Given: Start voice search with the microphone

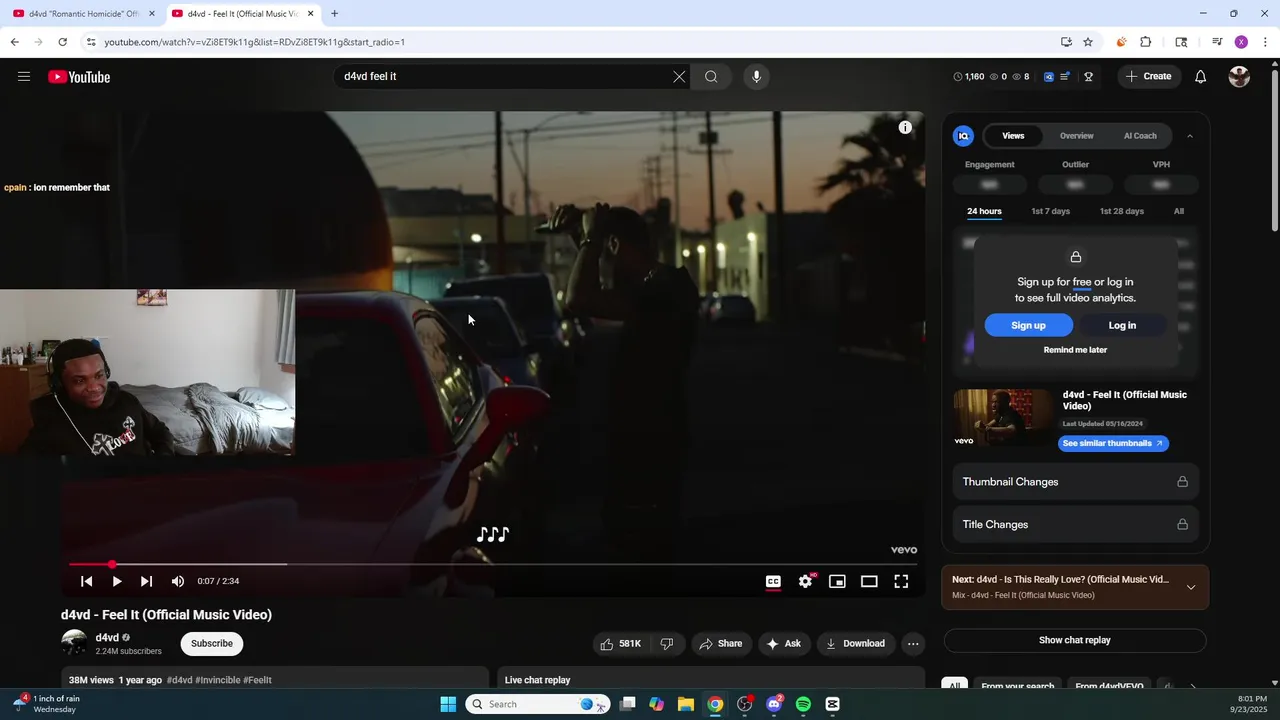Looking at the screenshot, I should coord(756,76).
